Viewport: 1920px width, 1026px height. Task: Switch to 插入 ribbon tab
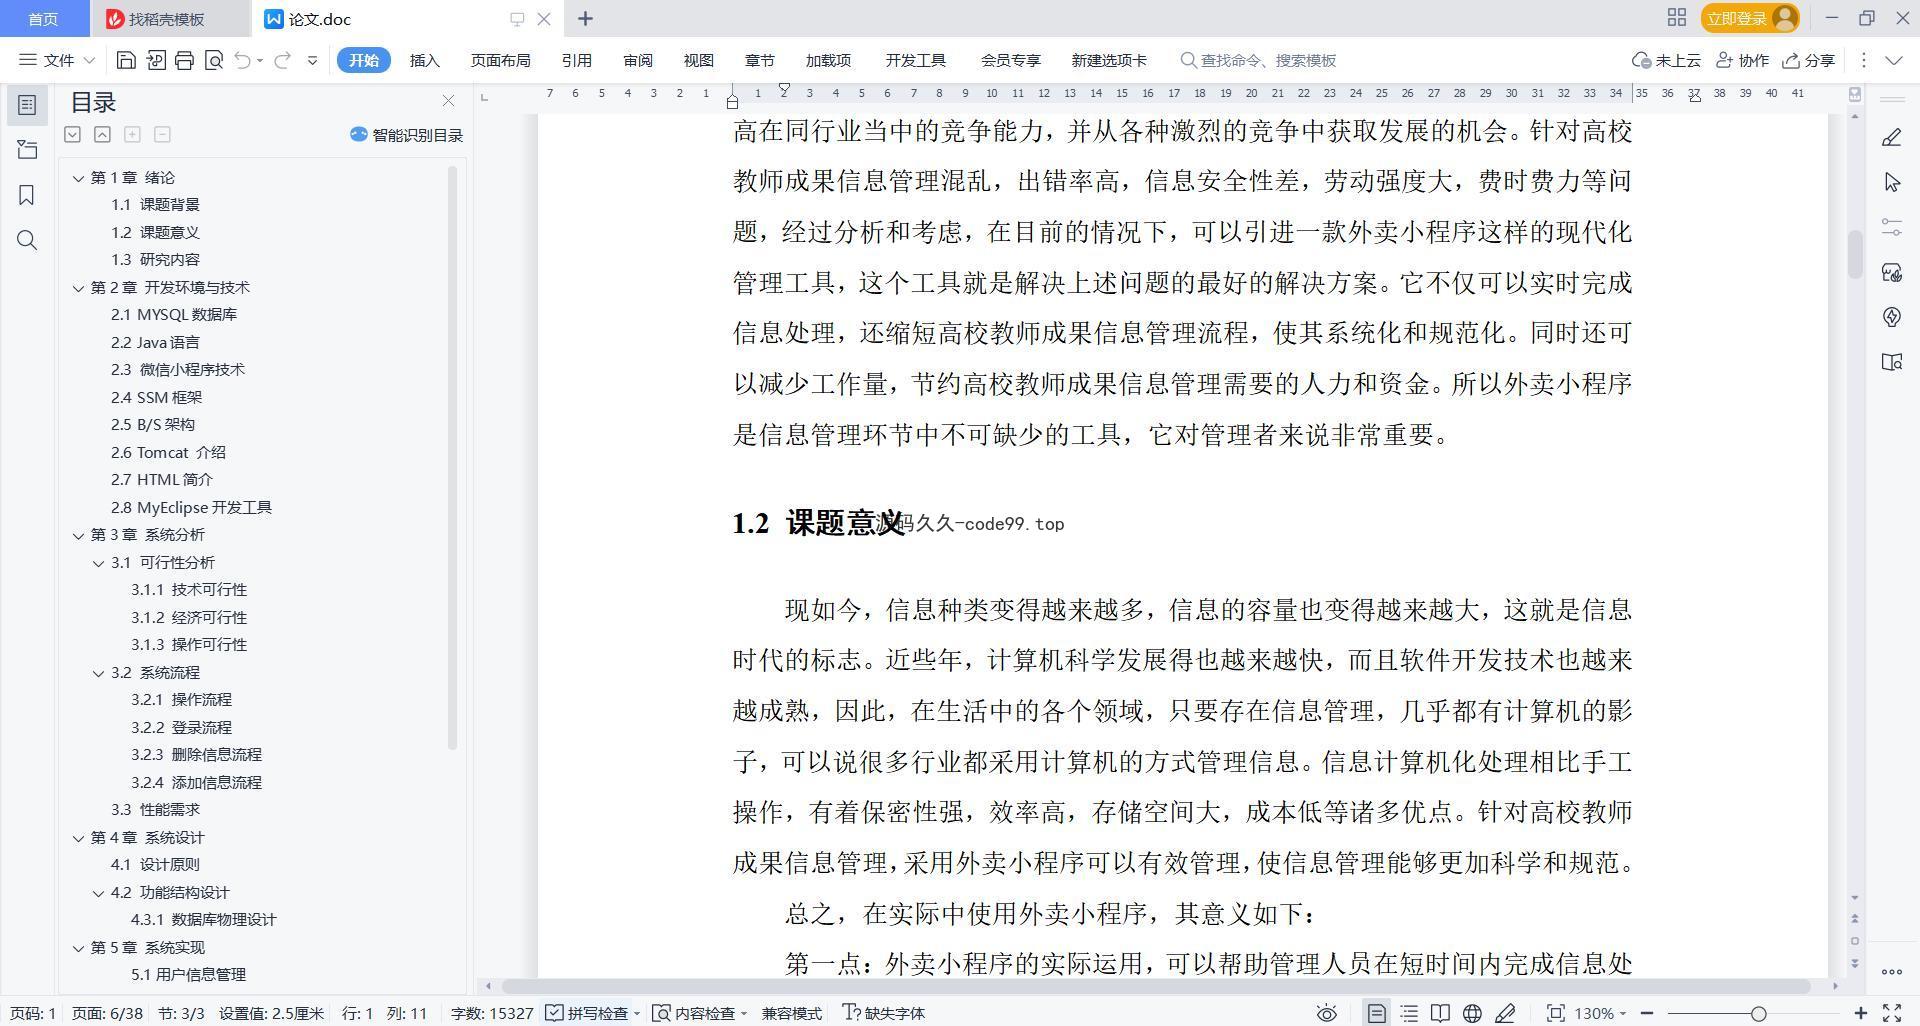click(x=425, y=60)
